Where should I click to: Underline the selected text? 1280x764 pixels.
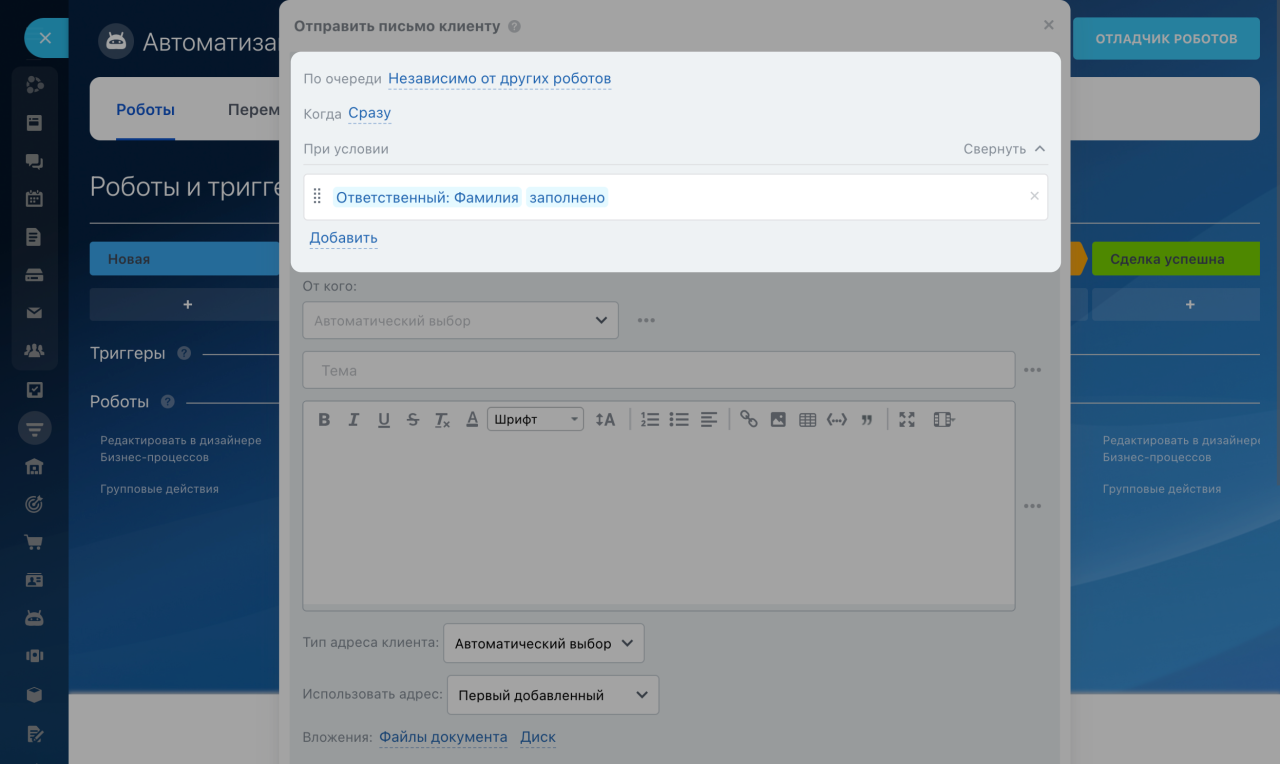click(x=383, y=420)
